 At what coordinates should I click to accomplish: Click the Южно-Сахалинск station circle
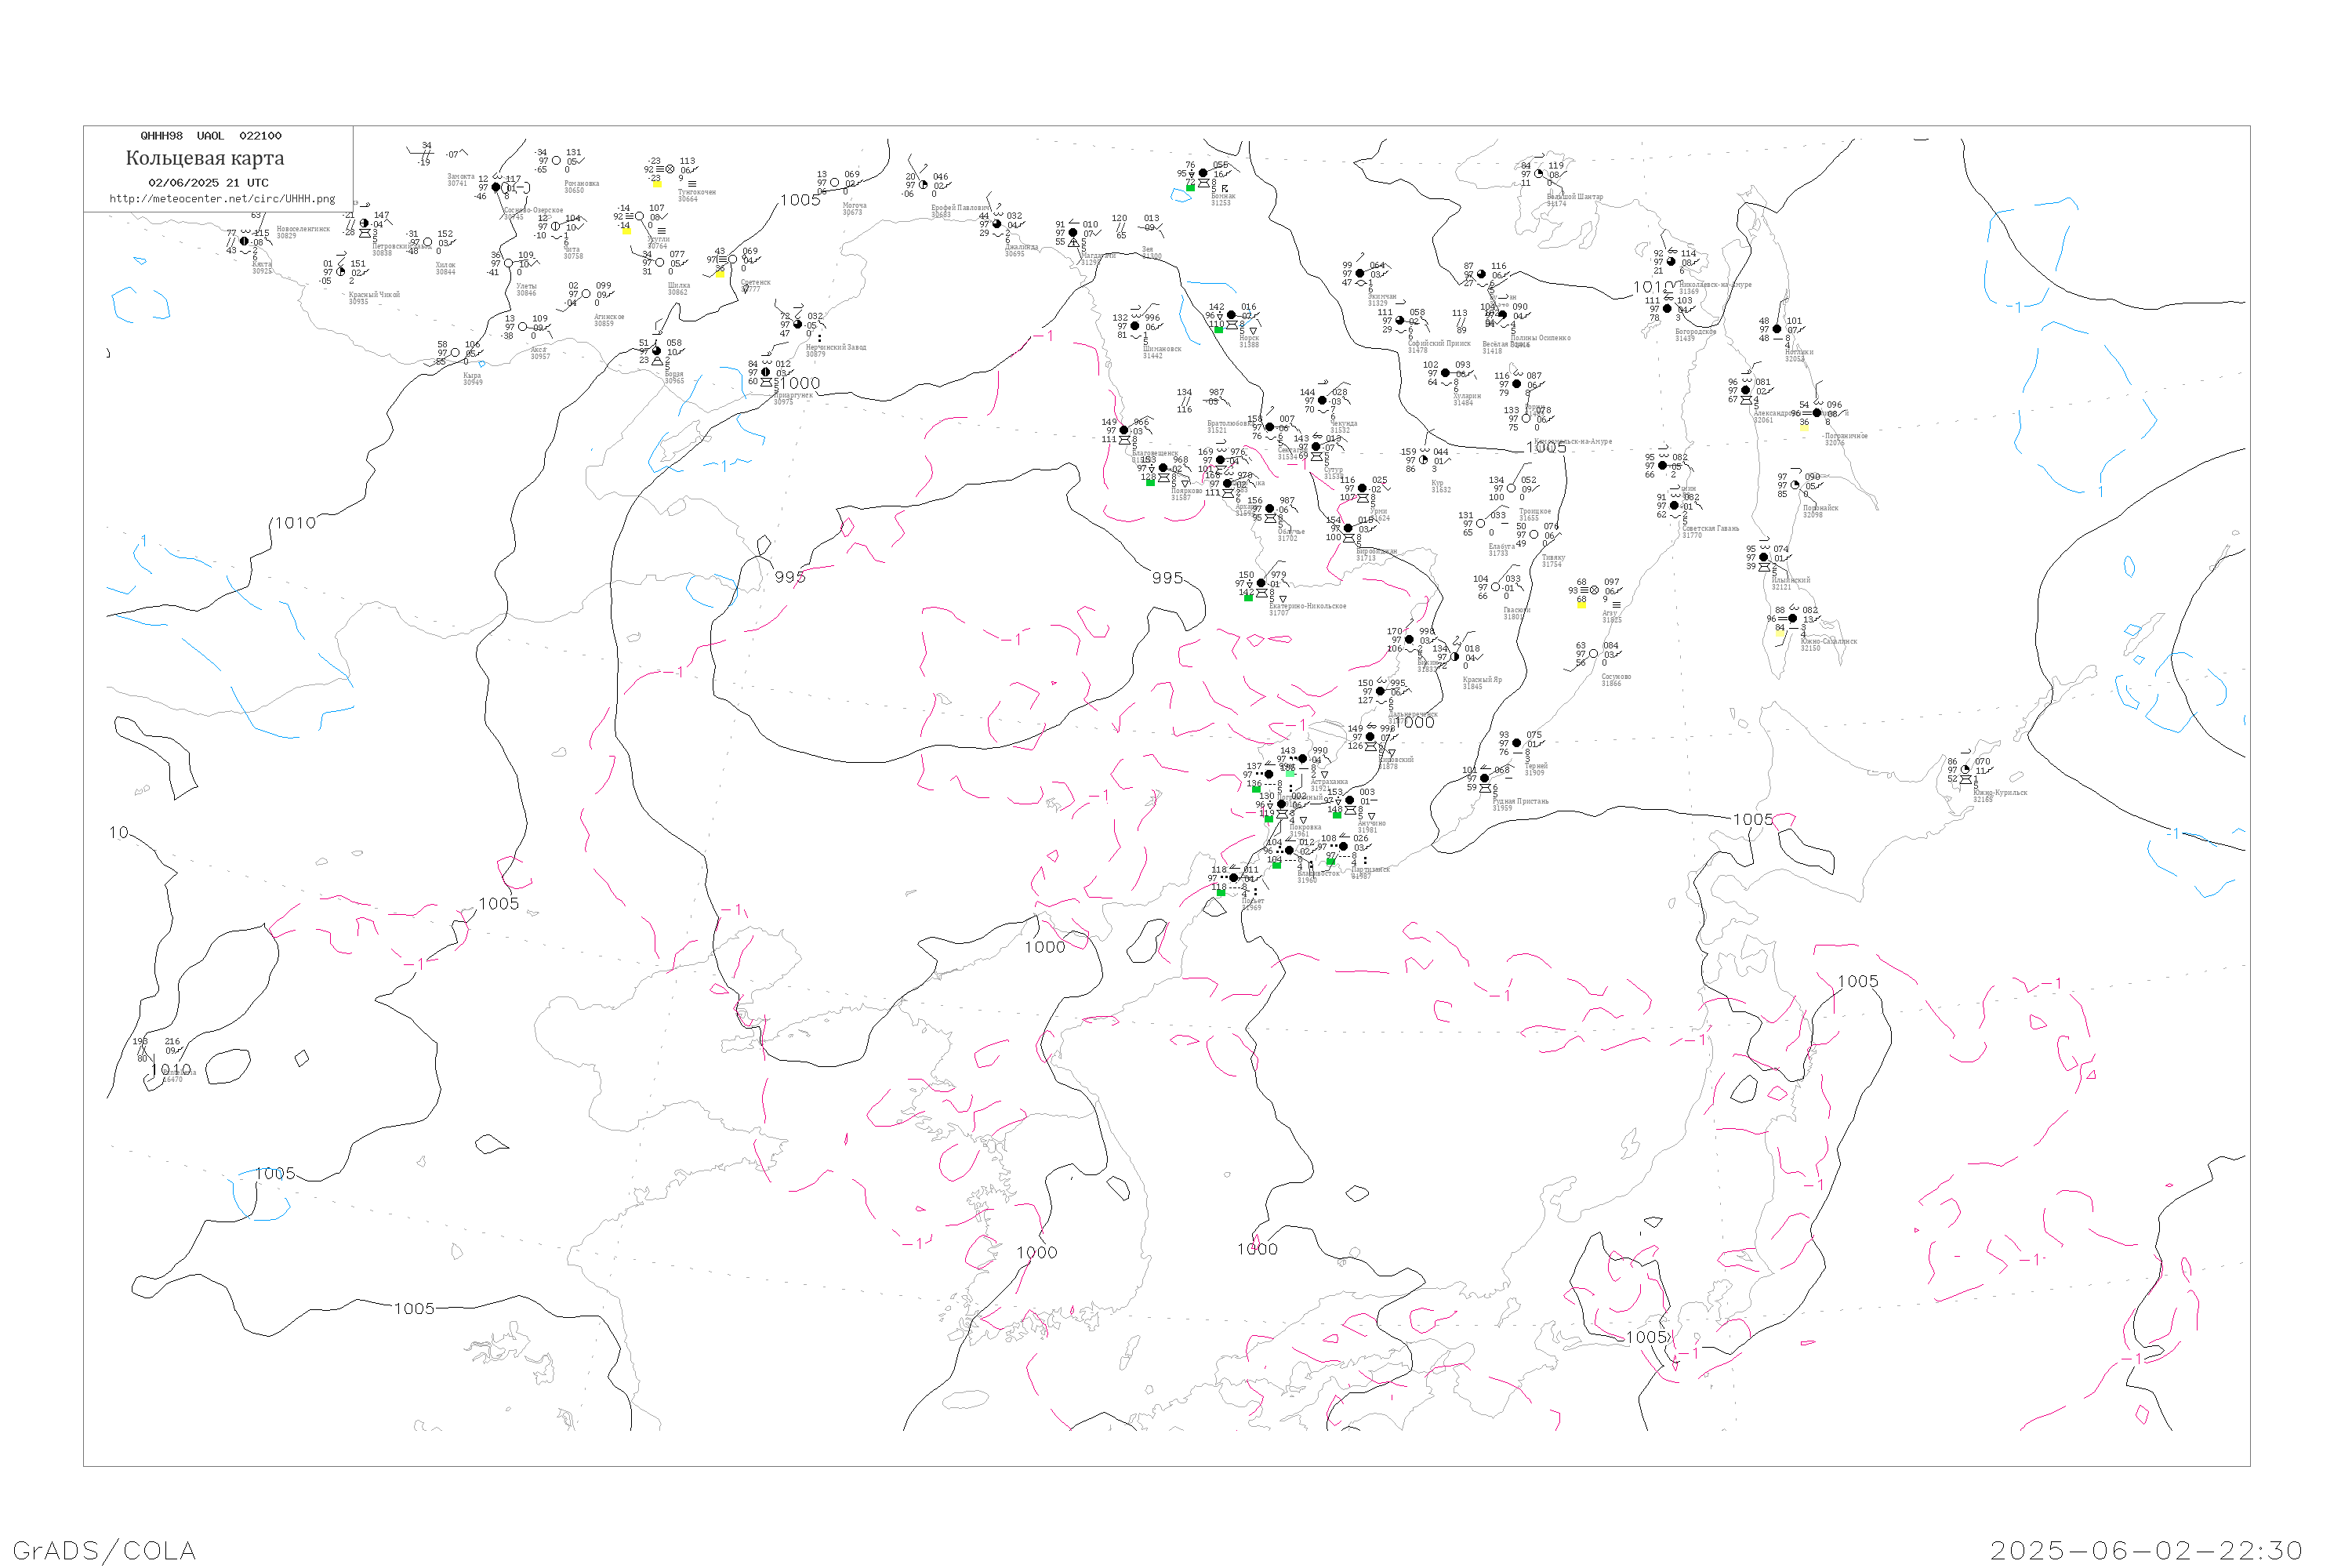(1792, 618)
